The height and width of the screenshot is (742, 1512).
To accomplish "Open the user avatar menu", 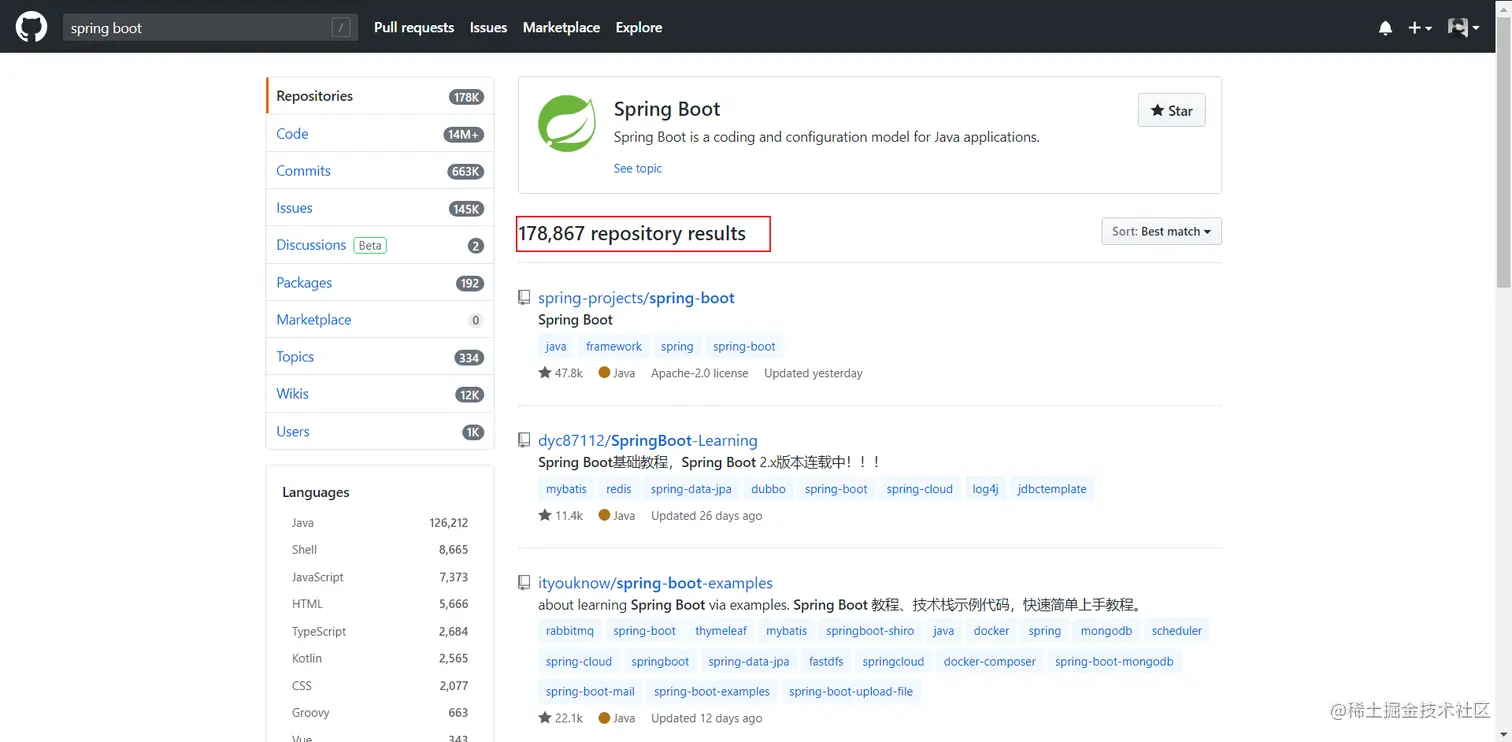I will tap(1463, 28).
